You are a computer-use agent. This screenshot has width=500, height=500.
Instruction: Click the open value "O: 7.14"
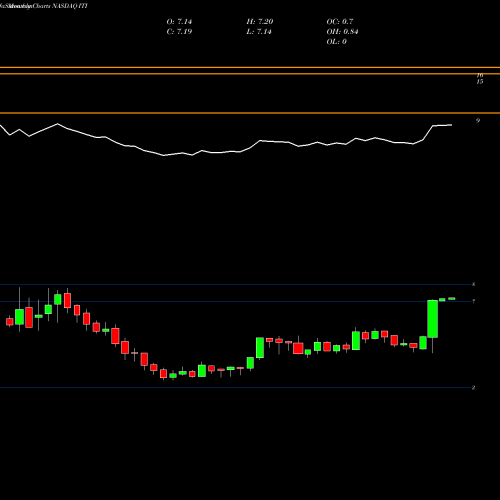tap(179, 22)
